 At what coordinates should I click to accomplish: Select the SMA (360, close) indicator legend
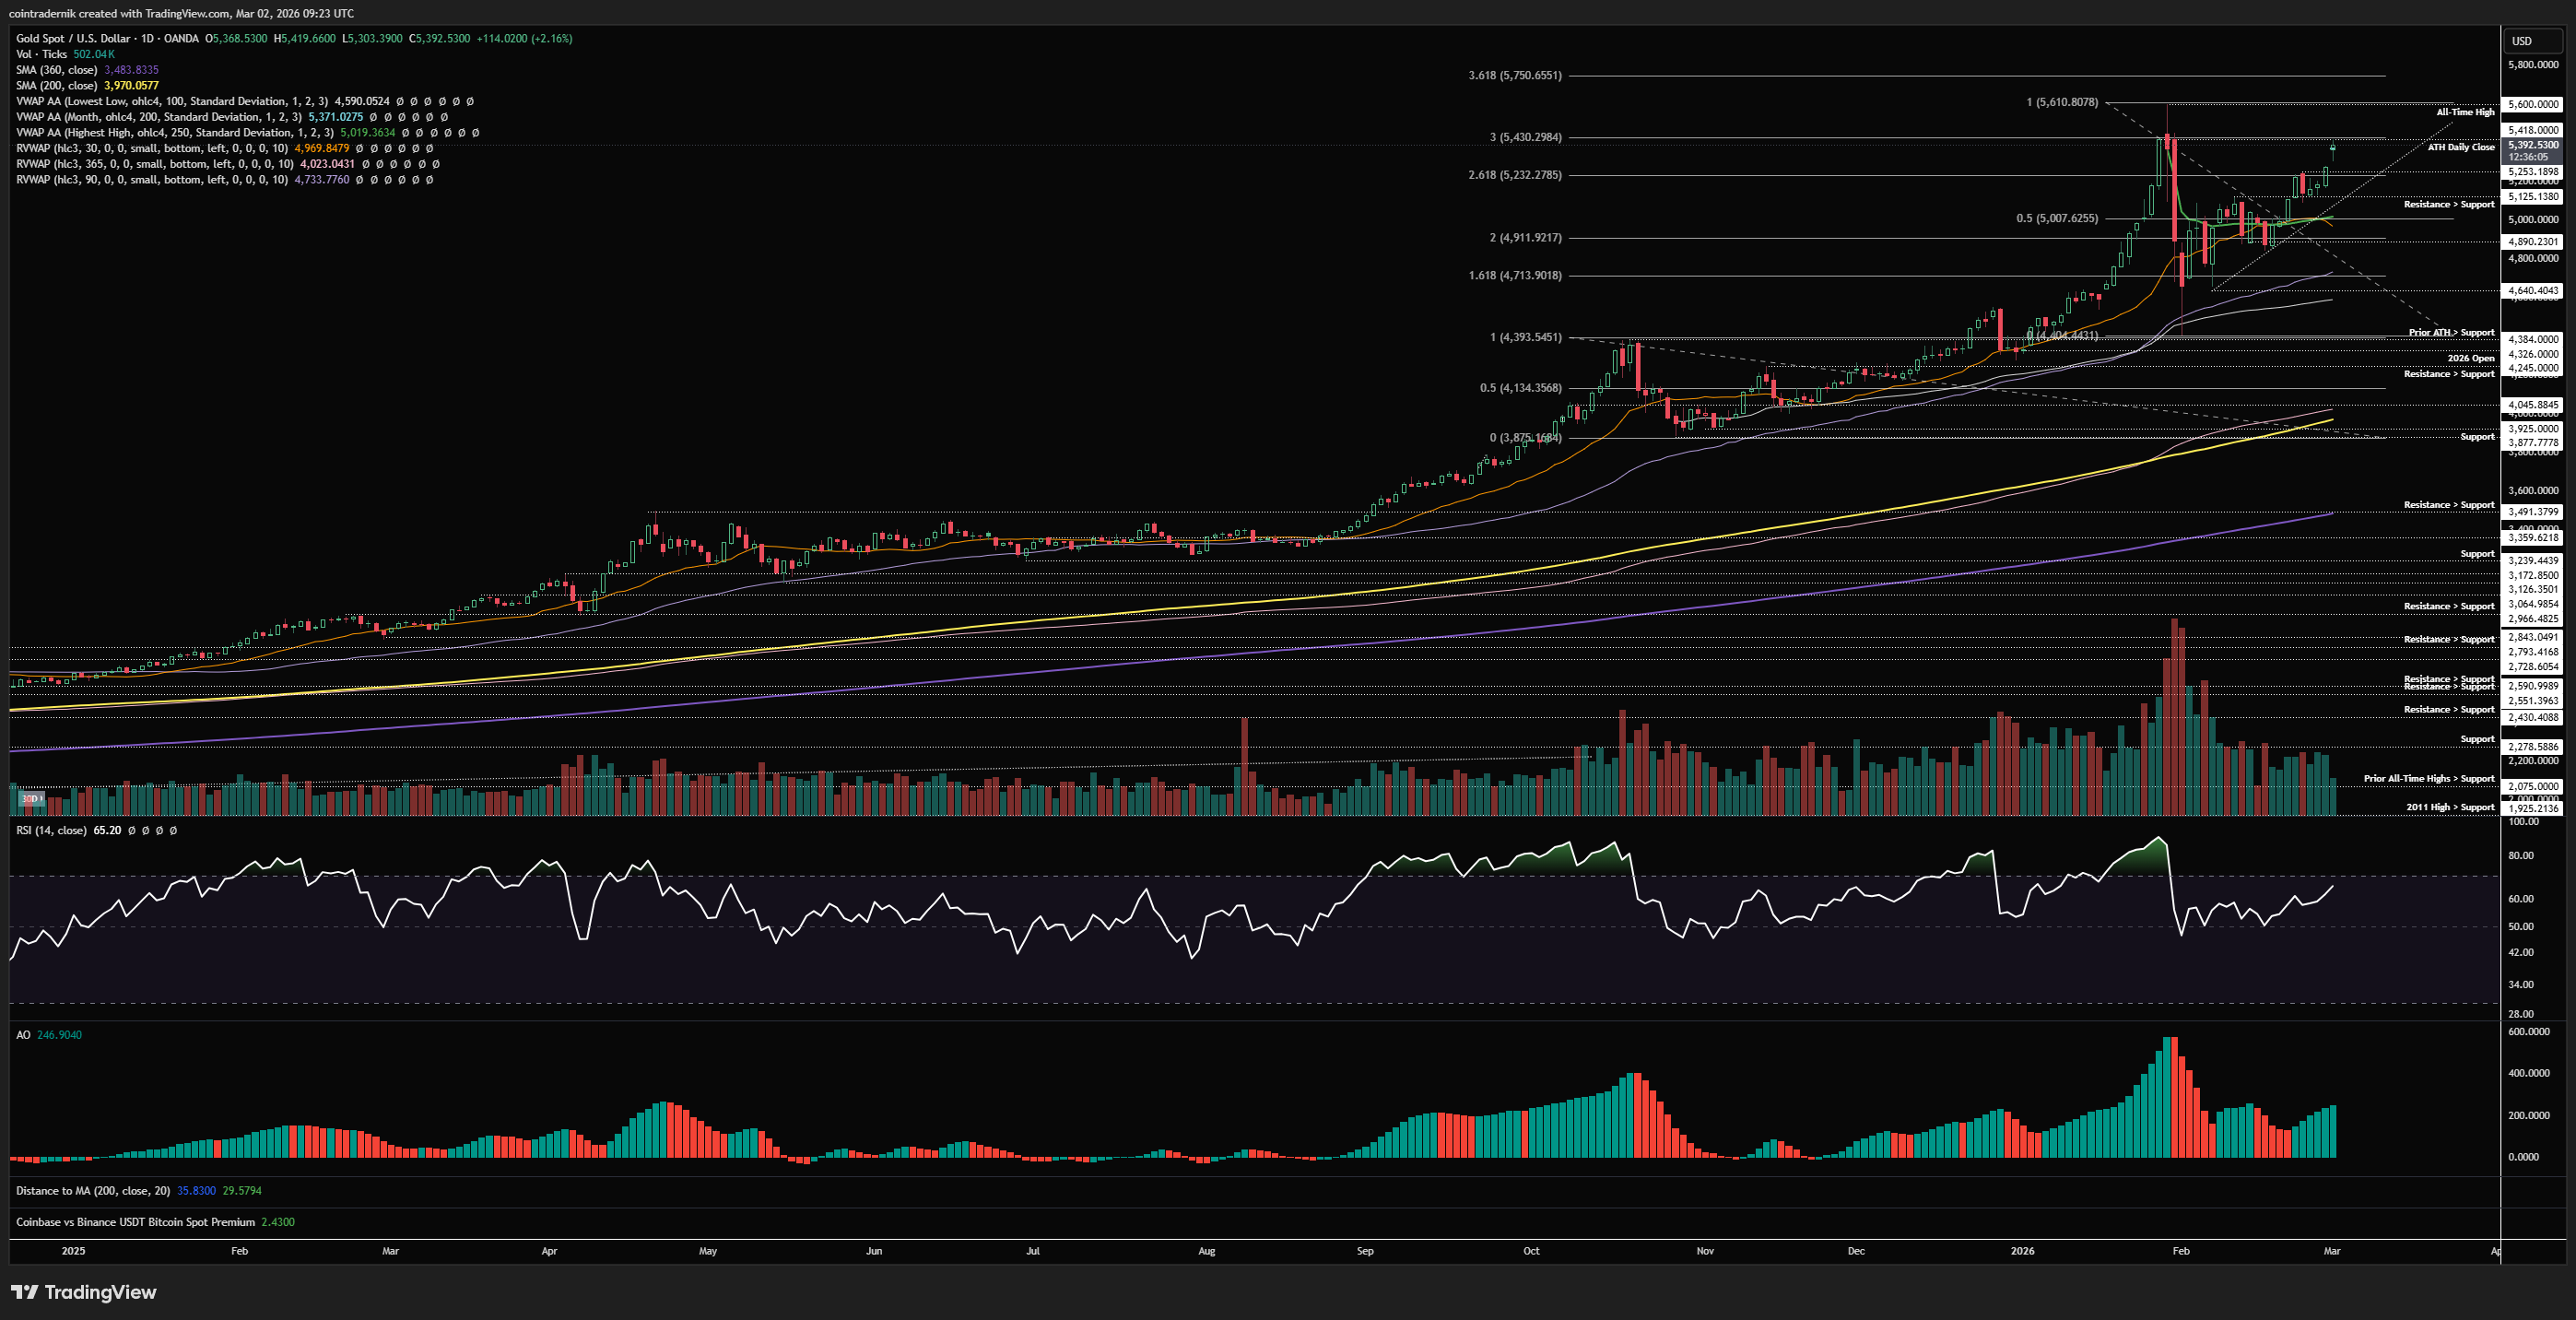(x=57, y=70)
